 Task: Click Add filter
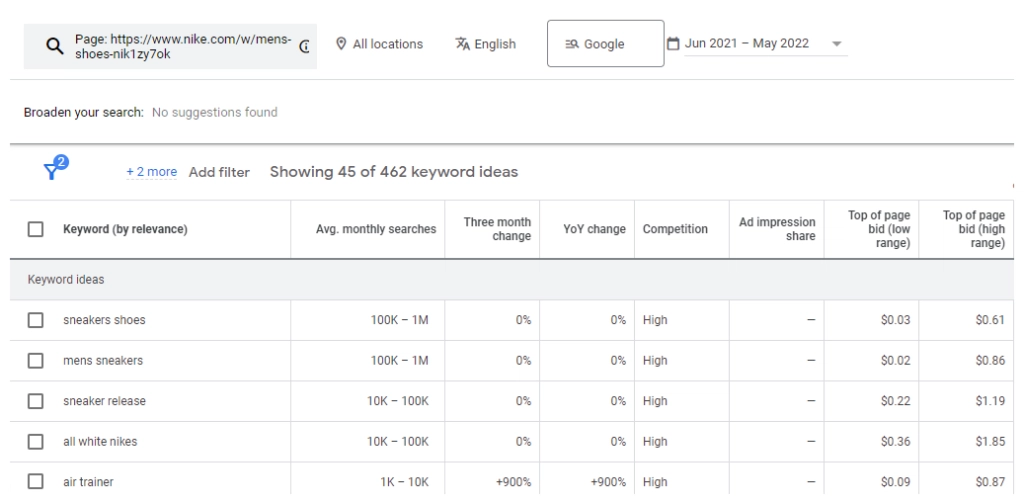point(219,172)
